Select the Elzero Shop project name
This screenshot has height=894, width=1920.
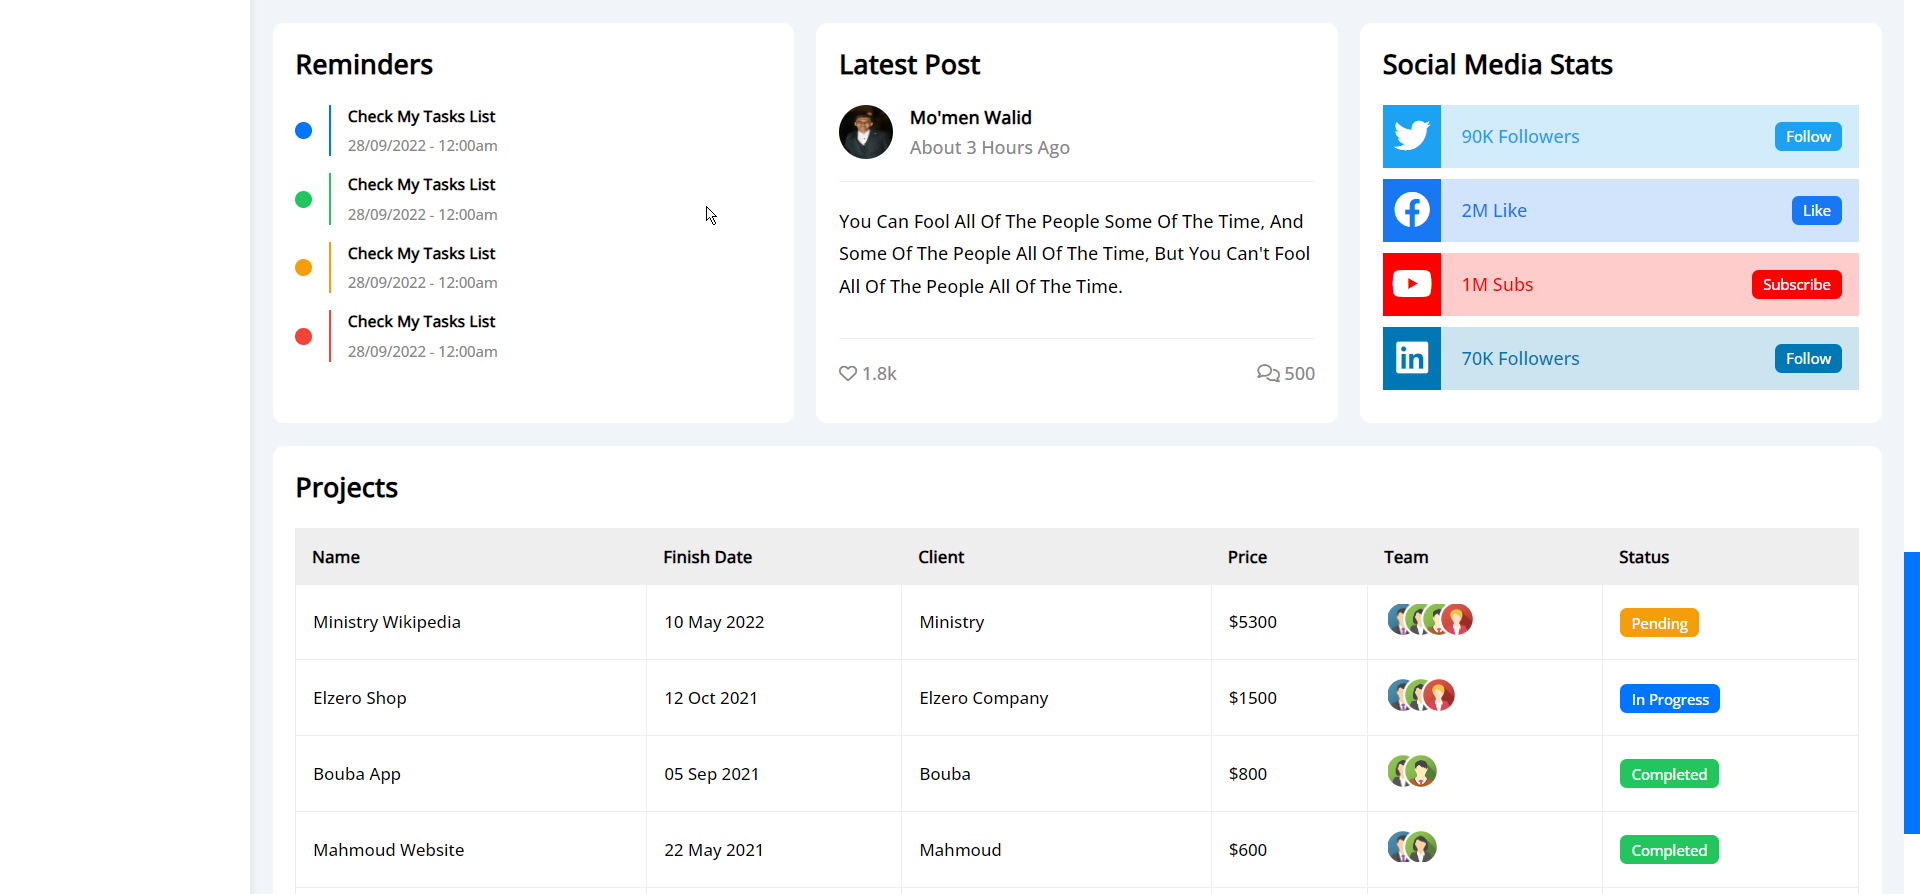click(360, 698)
